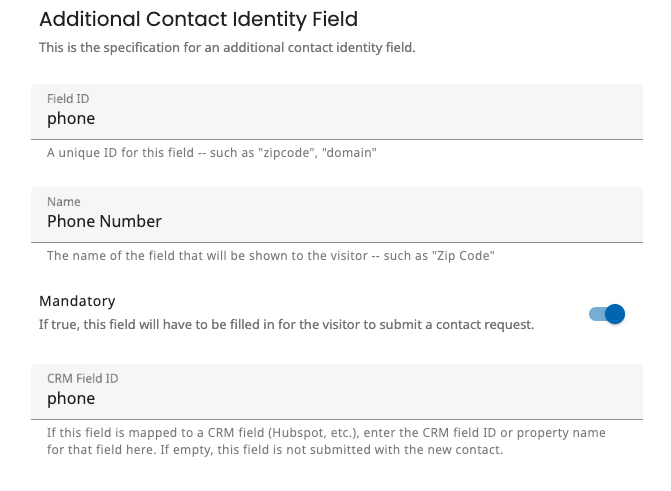671x491 pixels.
Task: Place cursor in 'Phone Number' text
Action: [104, 221]
